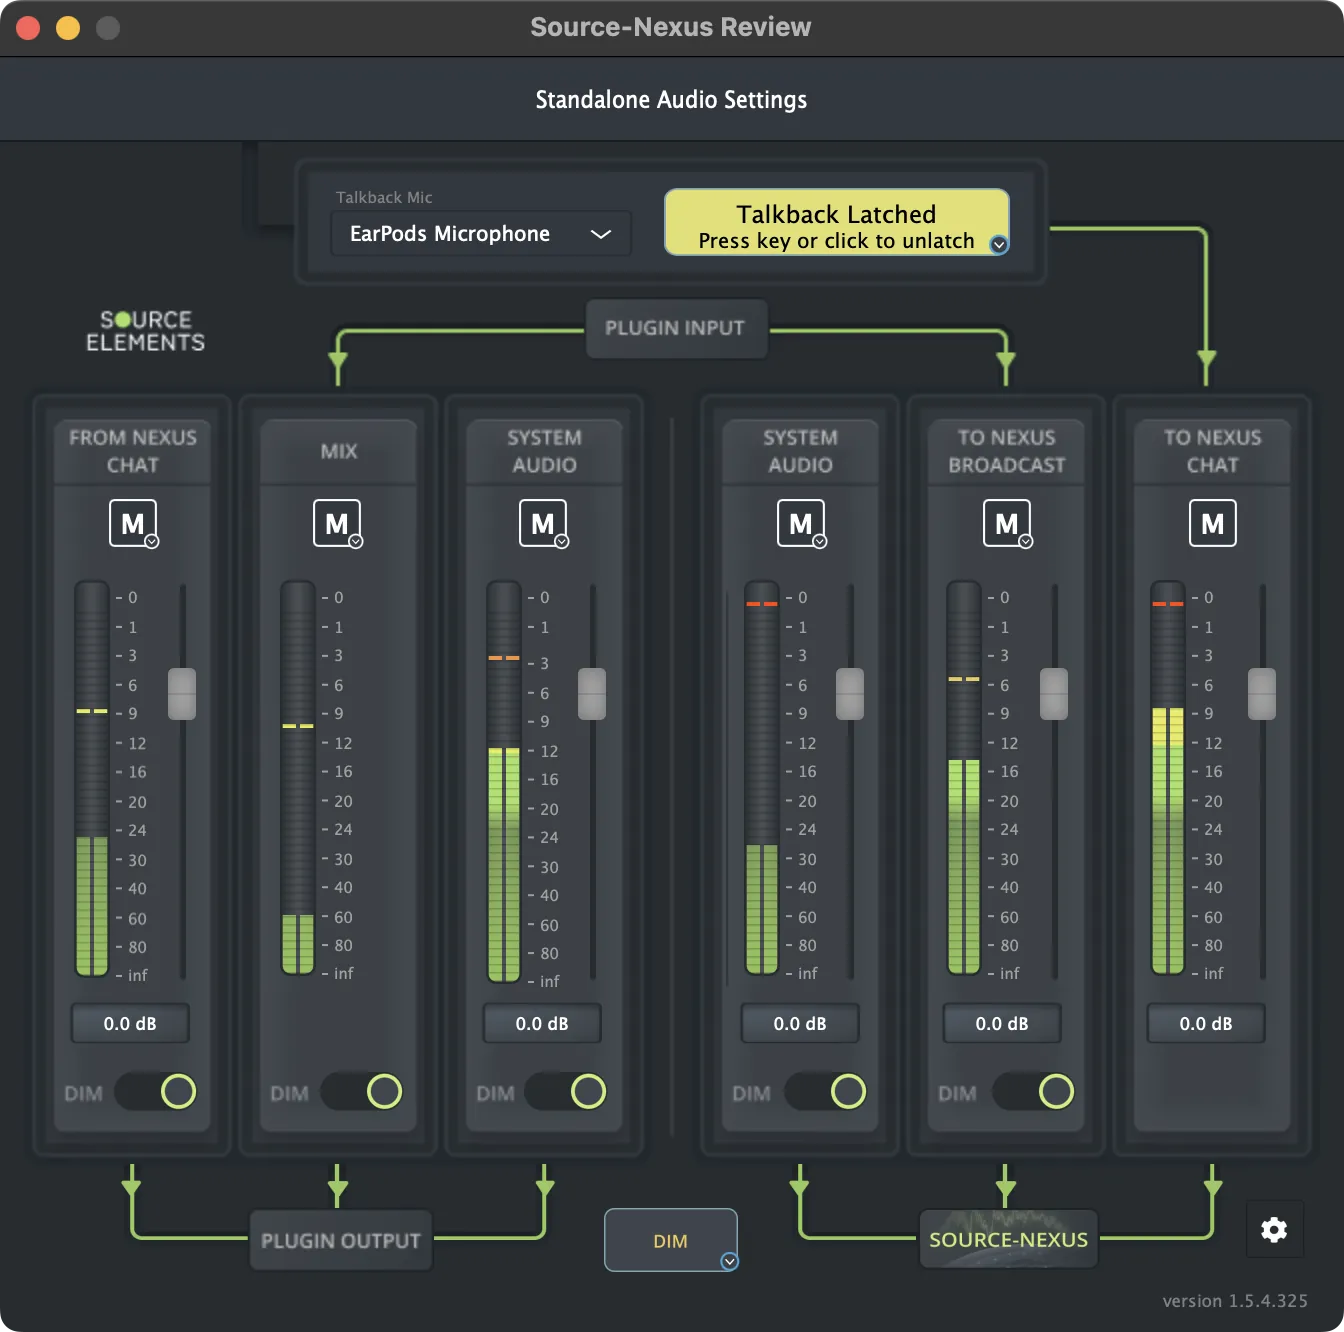Click the bottom center DIM button
This screenshot has height=1332, width=1344.
pos(671,1240)
